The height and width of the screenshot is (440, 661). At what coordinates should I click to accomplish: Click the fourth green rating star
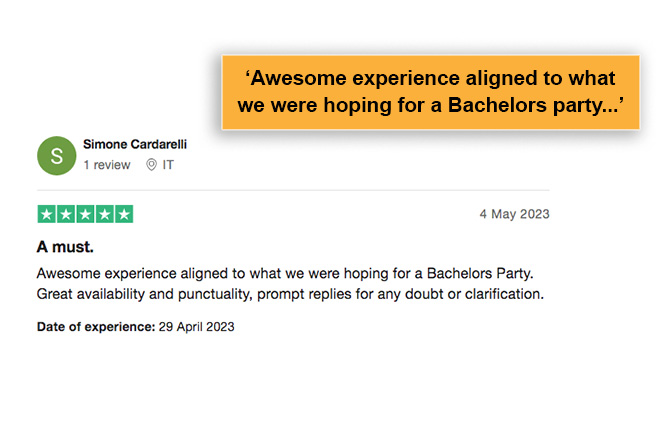105,214
